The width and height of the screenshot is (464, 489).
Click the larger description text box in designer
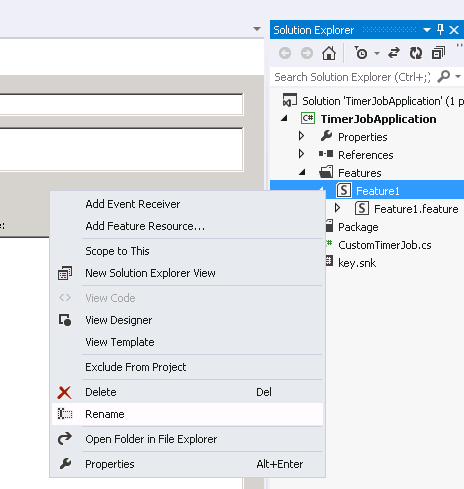pos(121,149)
